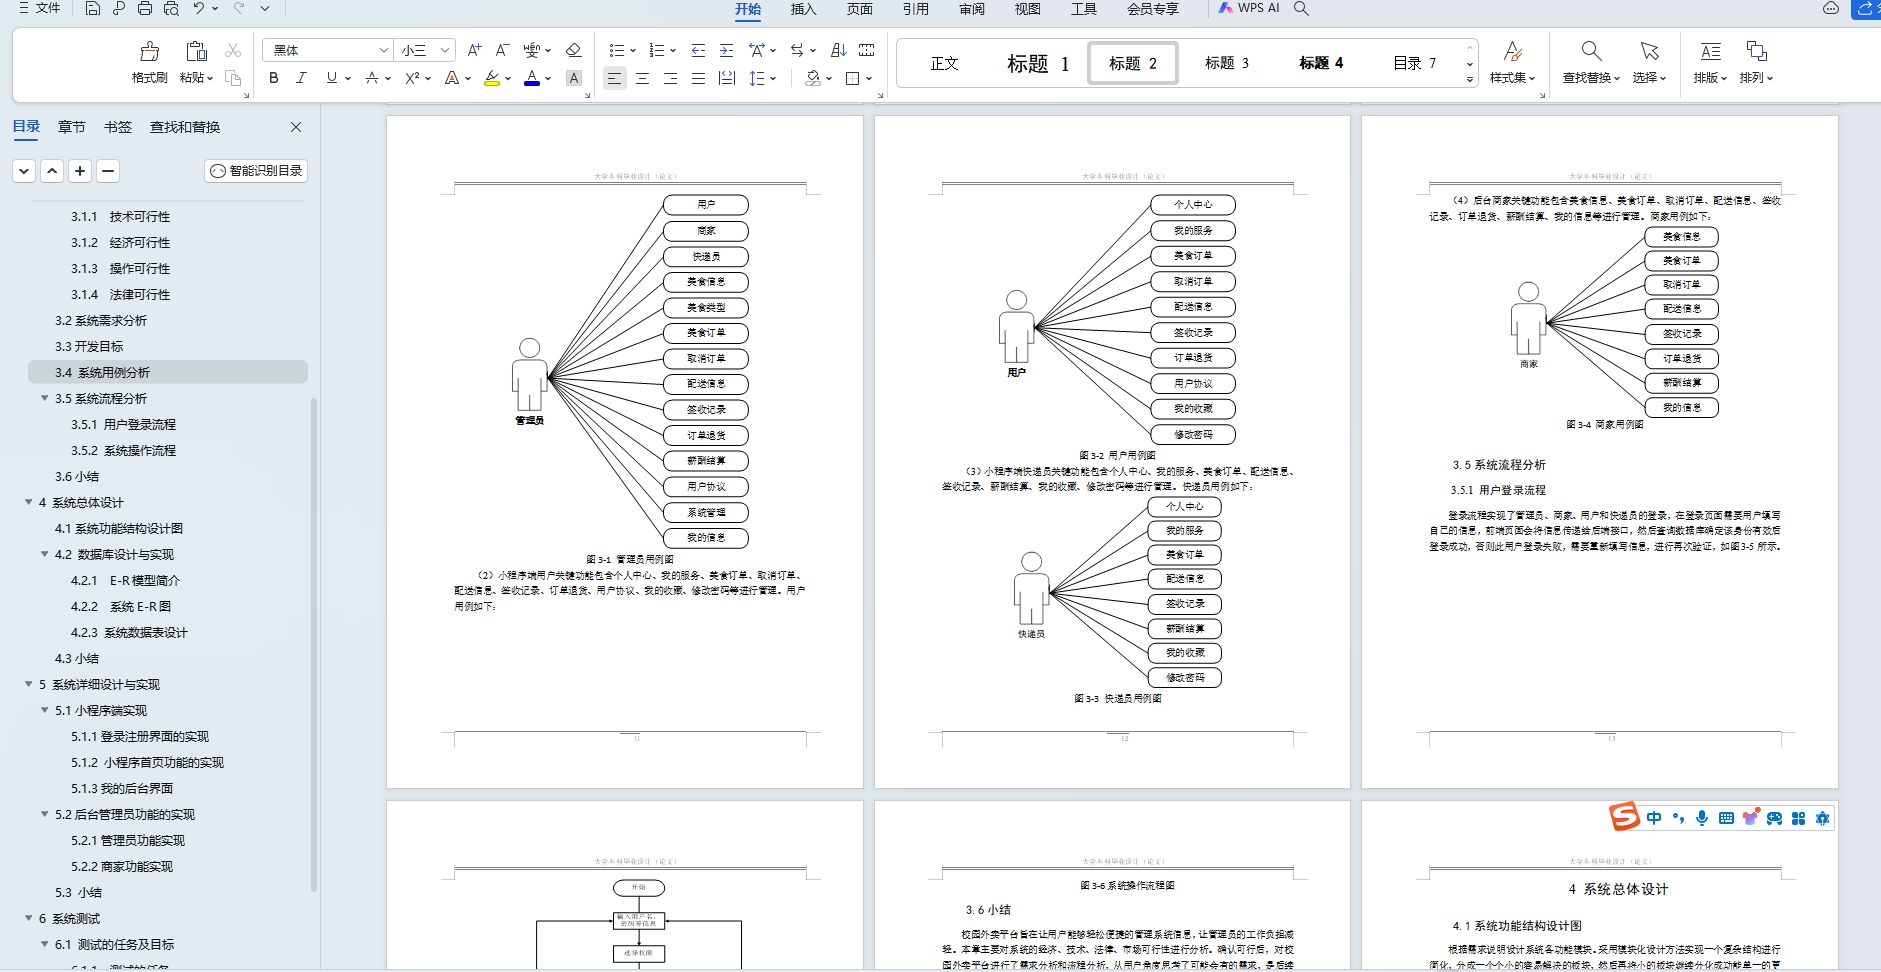Screen dimensions: 1881x972
Task: Click the italic formatting icon
Action: pos(301,78)
